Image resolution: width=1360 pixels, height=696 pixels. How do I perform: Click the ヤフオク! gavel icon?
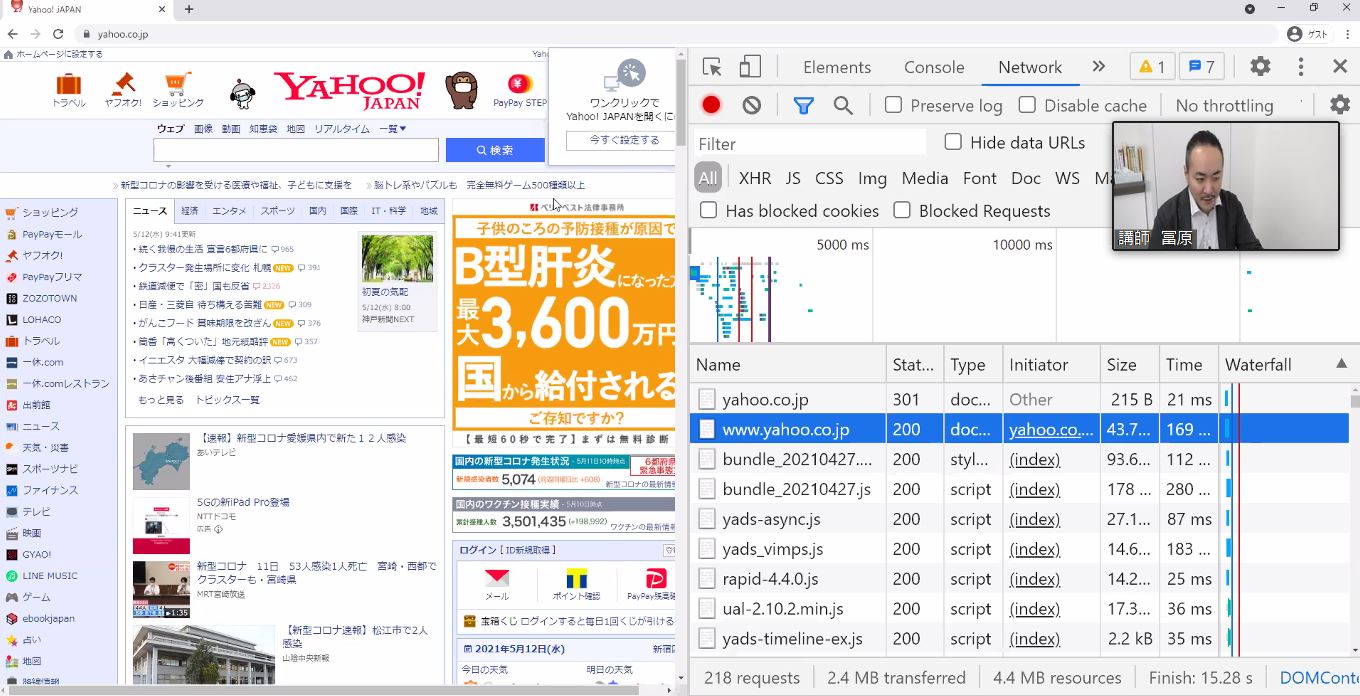124,83
